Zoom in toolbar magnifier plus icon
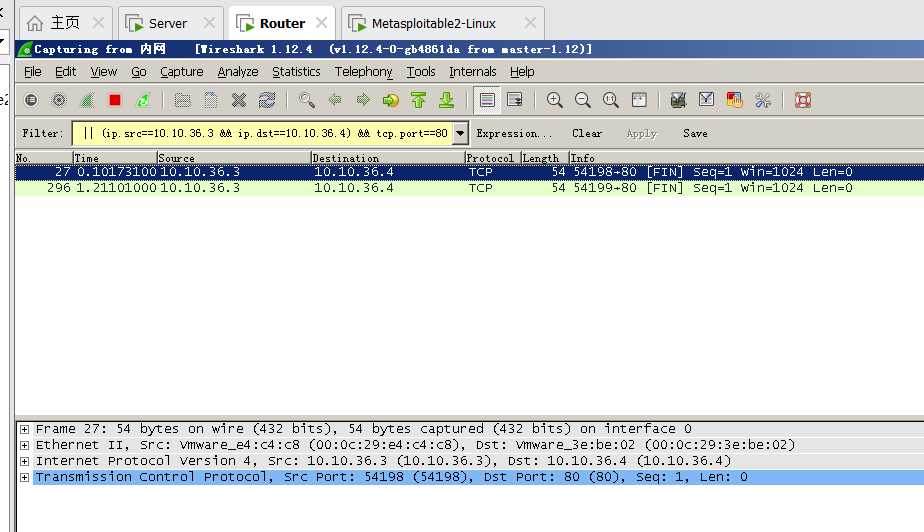The height and width of the screenshot is (532, 924). [x=555, y=100]
